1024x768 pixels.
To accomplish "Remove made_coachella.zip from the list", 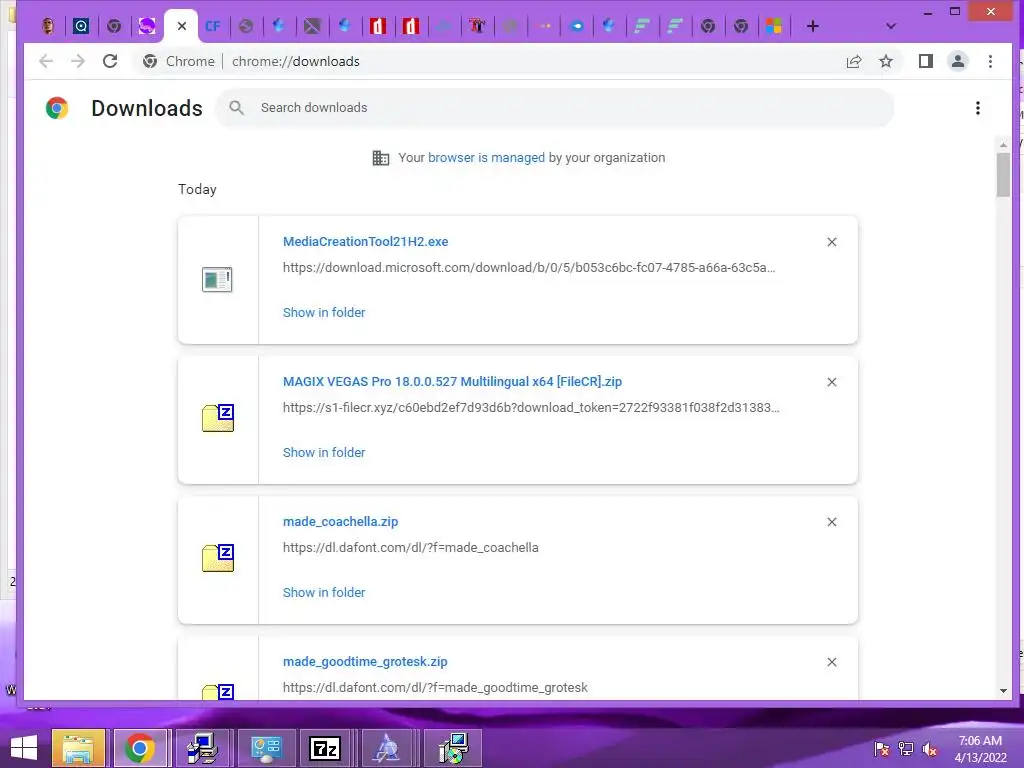I will point(831,522).
